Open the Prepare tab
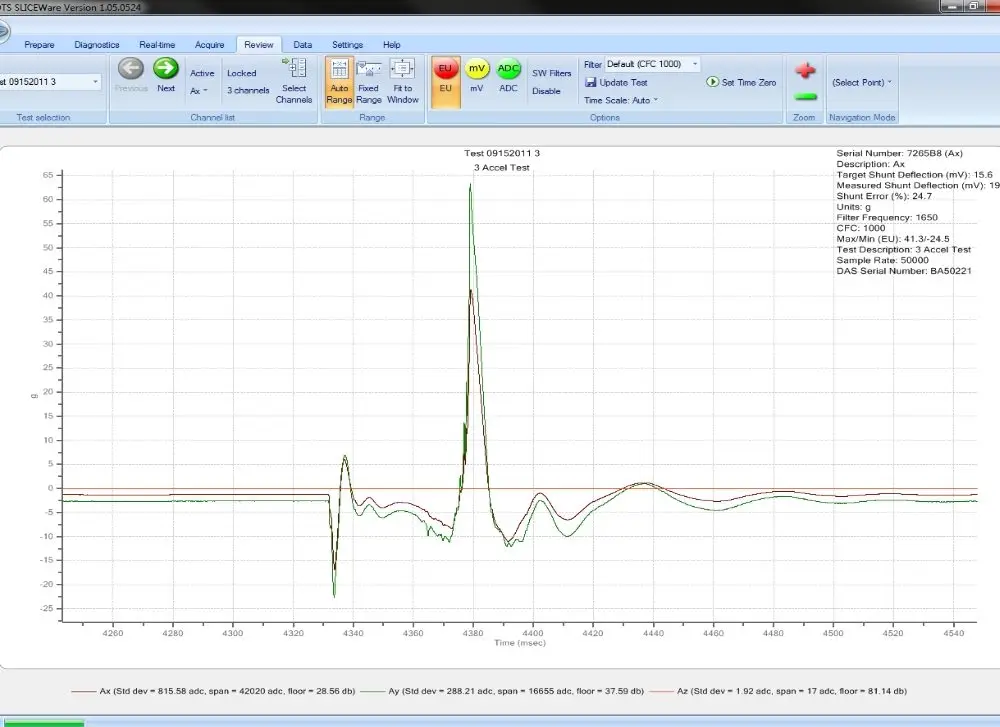This screenshot has width=1000, height=727. pos(39,45)
